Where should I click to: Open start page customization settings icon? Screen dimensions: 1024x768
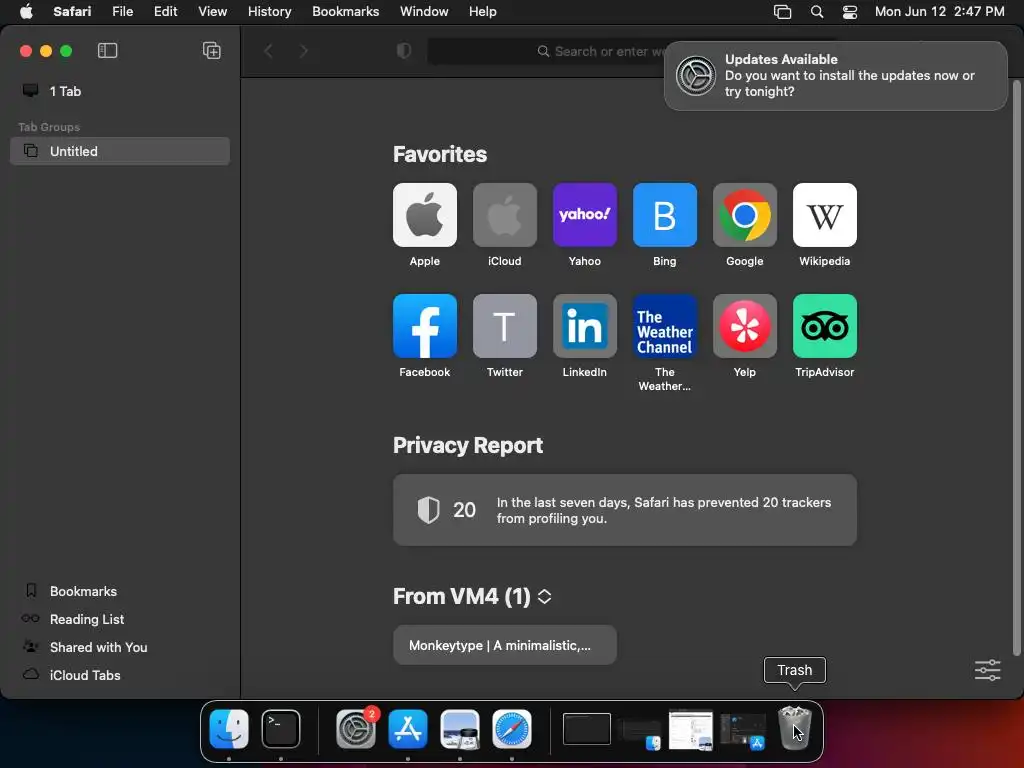point(987,670)
